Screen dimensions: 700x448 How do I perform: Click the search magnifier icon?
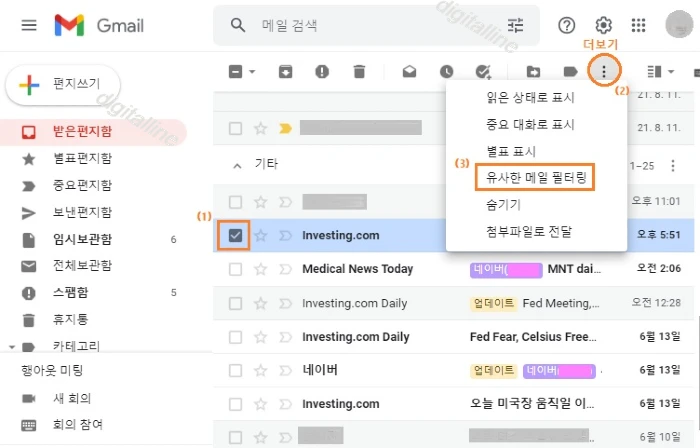pos(238,25)
